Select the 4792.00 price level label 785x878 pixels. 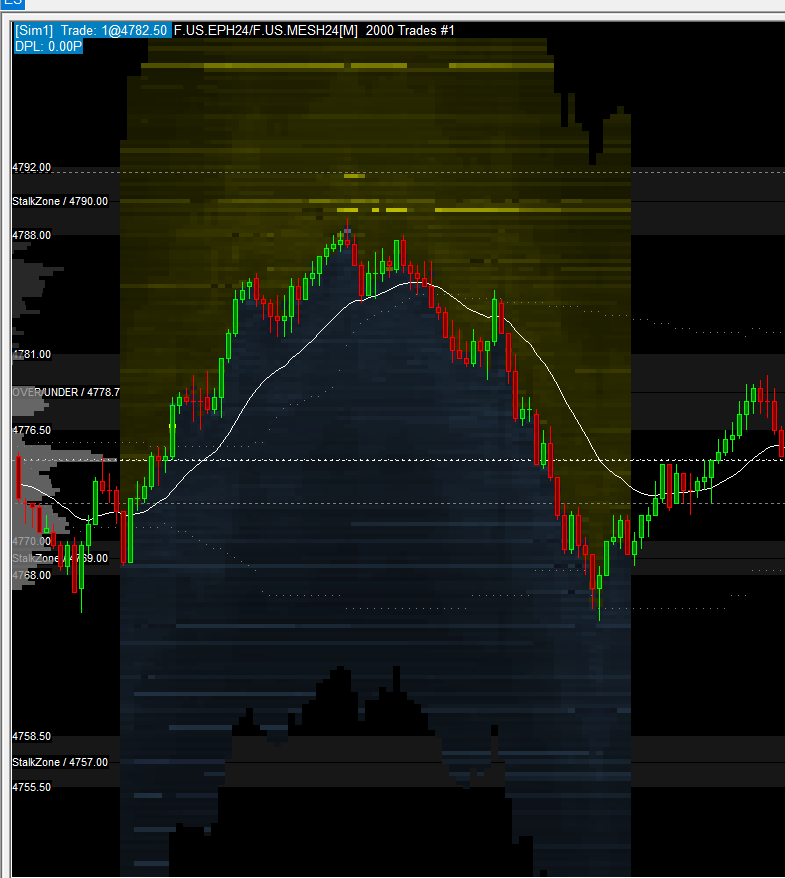[31, 167]
